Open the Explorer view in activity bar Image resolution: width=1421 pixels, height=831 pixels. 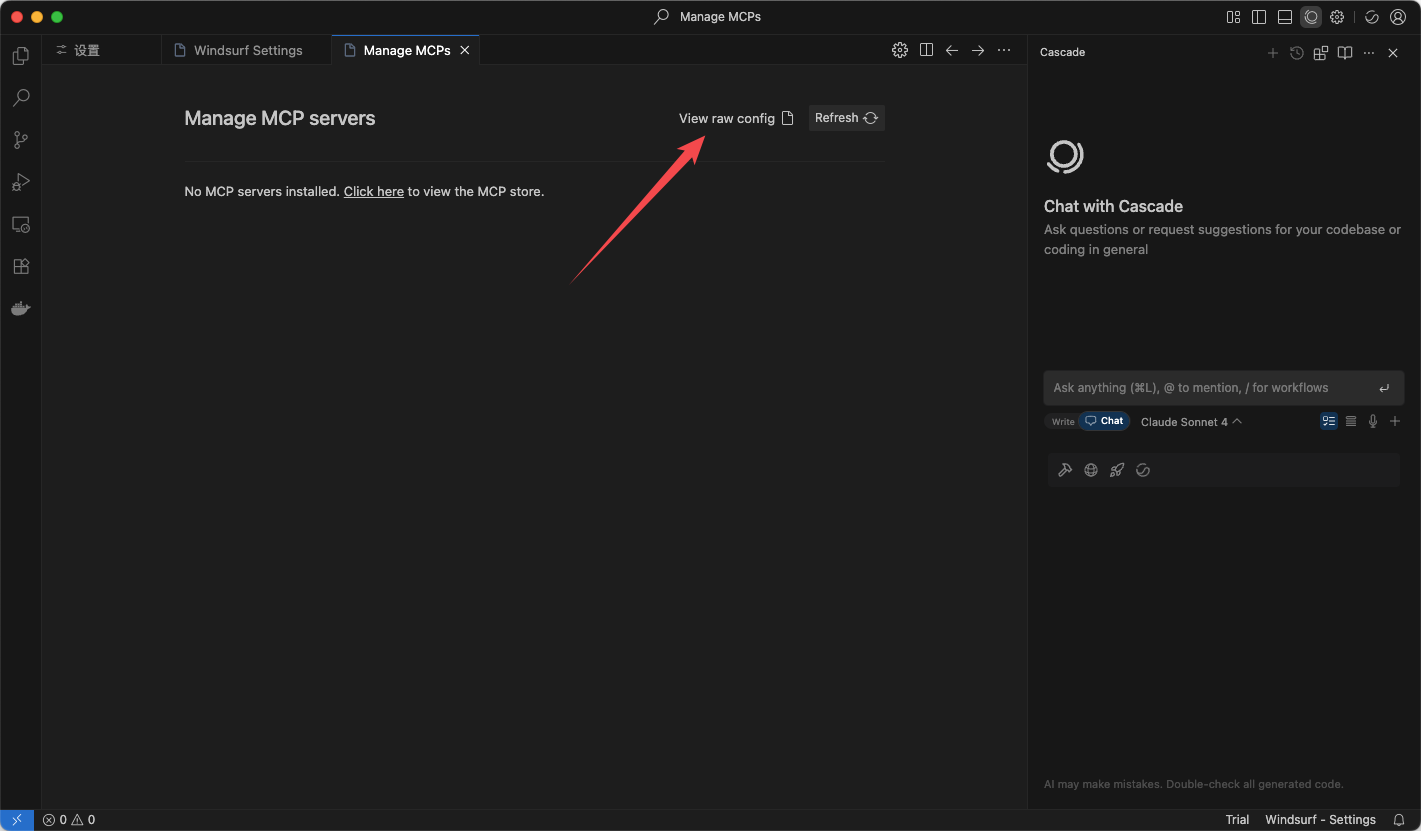[x=20, y=56]
